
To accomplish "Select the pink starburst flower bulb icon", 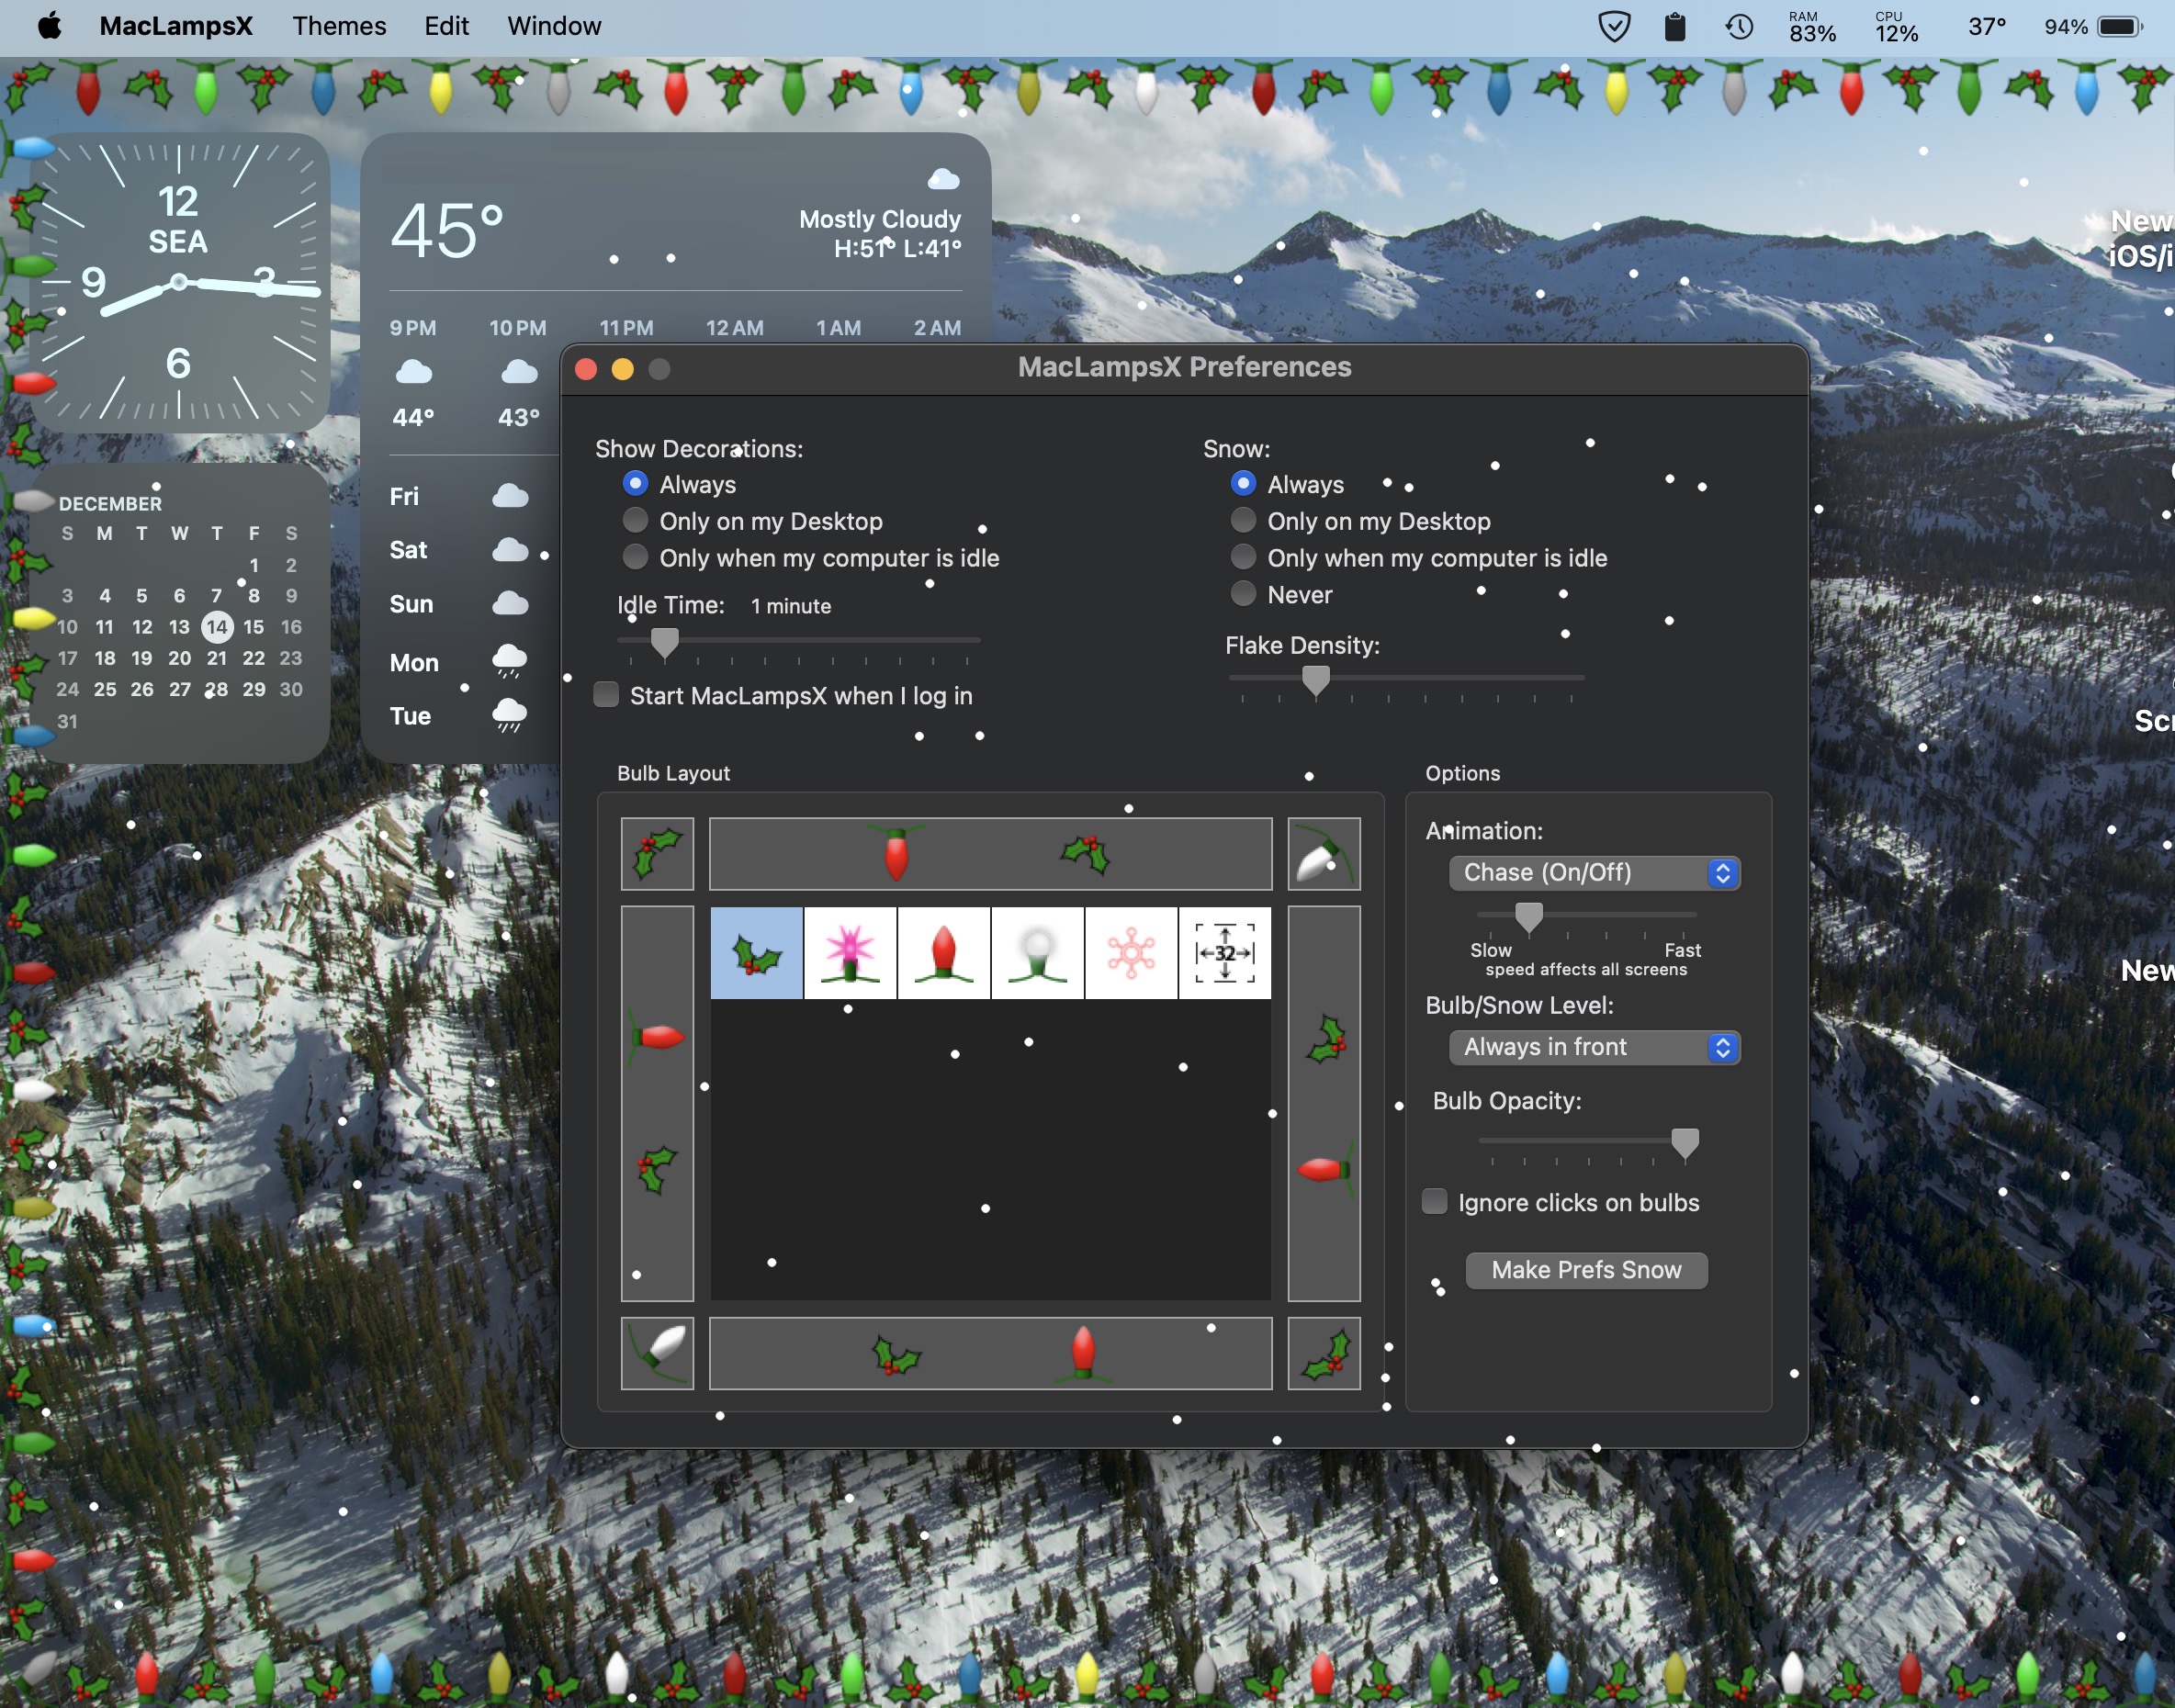I will pos(850,953).
